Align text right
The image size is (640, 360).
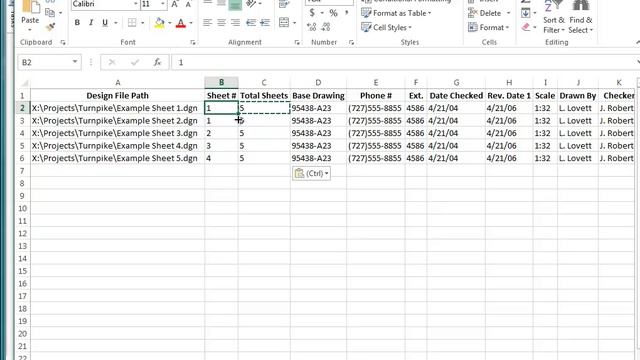pos(235,22)
